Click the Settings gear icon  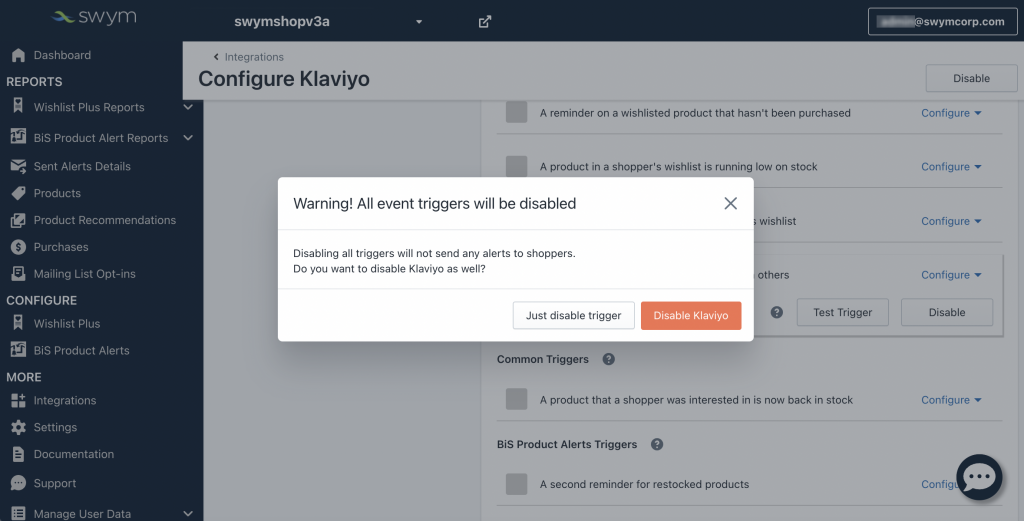18,428
